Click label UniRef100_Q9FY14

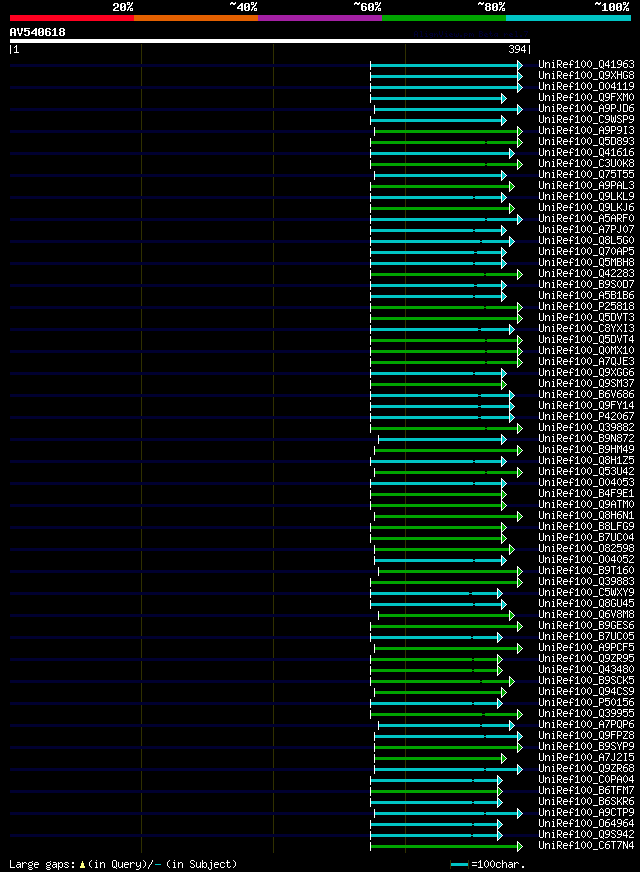click(x=586, y=406)
